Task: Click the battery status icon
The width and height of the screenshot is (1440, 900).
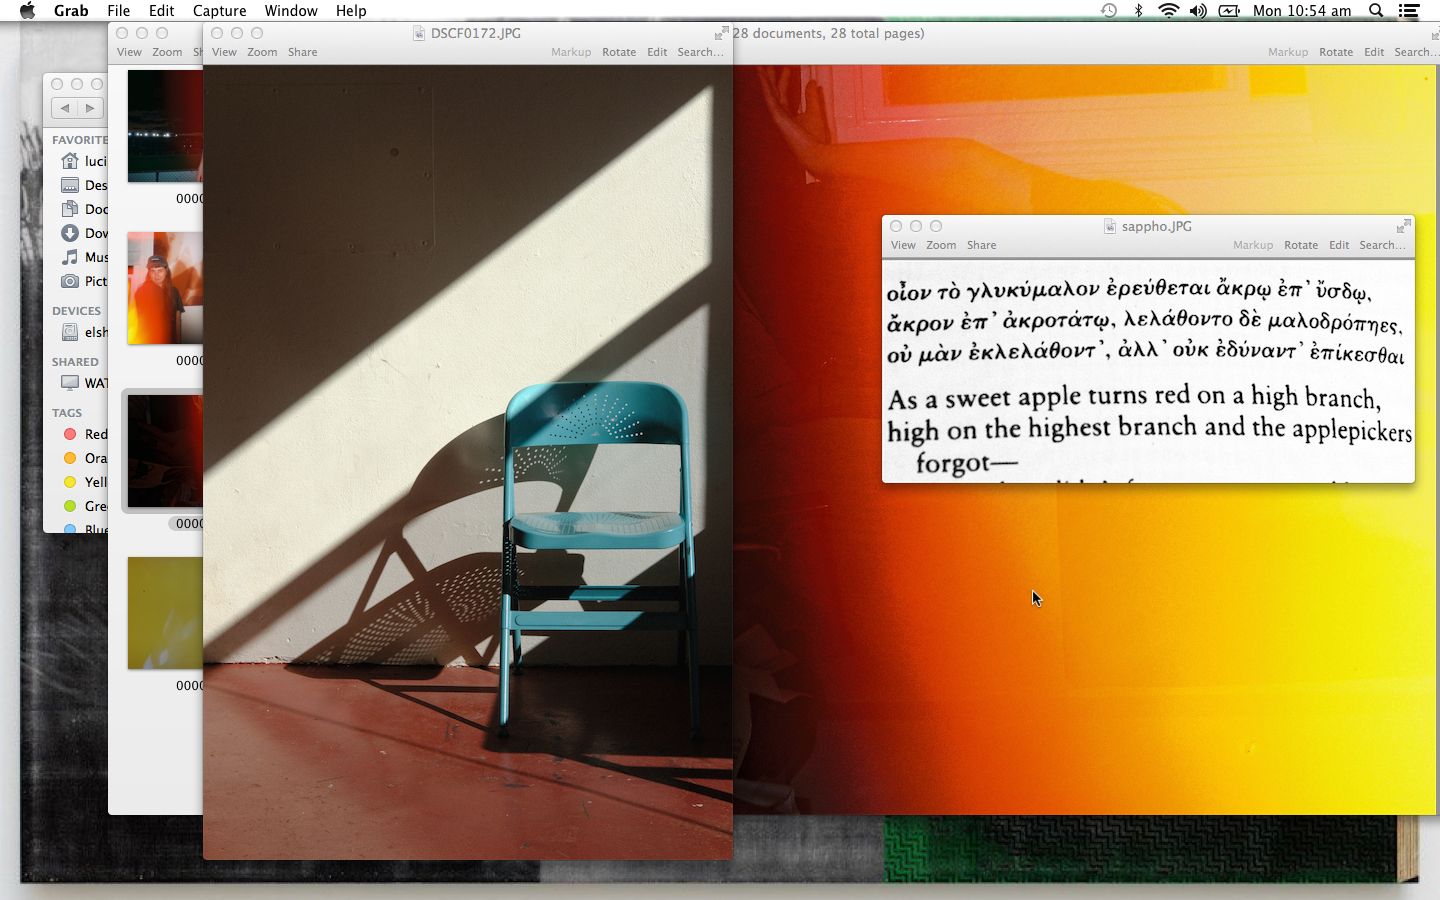Action: [1229, 11]
